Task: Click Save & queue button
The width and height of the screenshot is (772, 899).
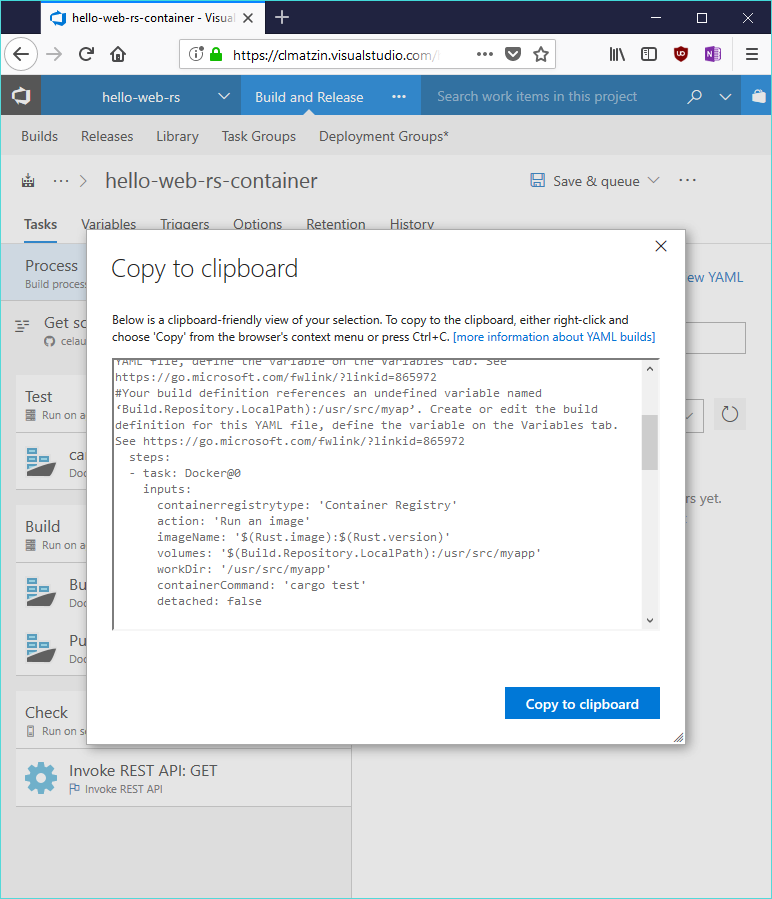Action: (585, 181)
